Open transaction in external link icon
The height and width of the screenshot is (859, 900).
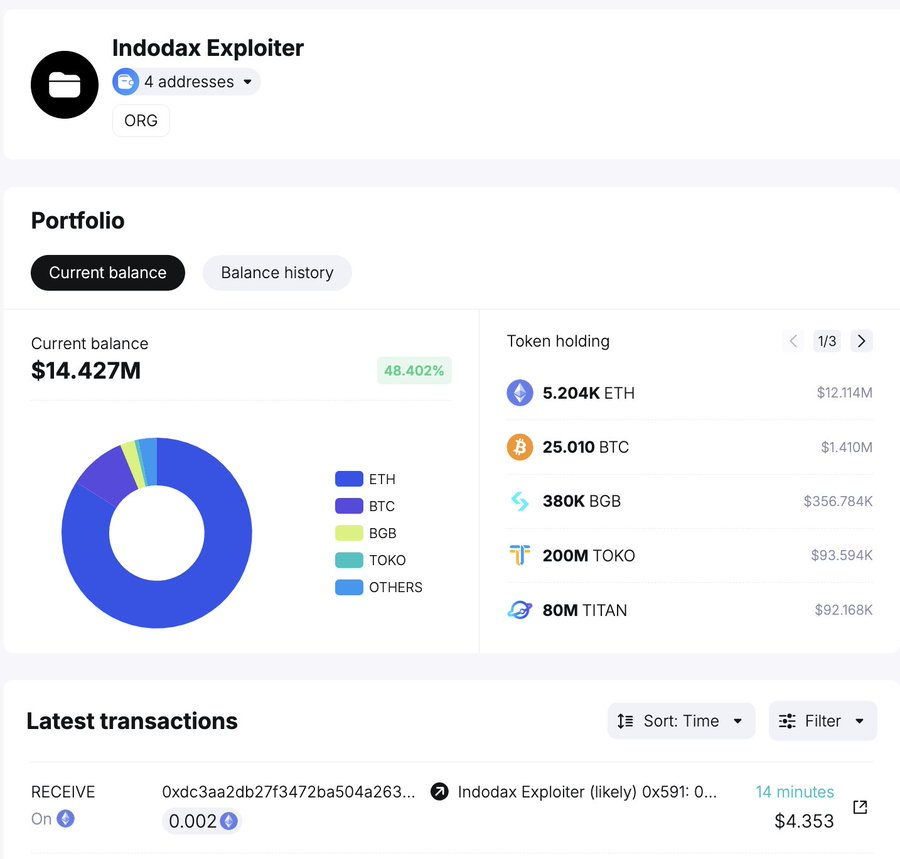pyautogui.click(x=859, y=807)
